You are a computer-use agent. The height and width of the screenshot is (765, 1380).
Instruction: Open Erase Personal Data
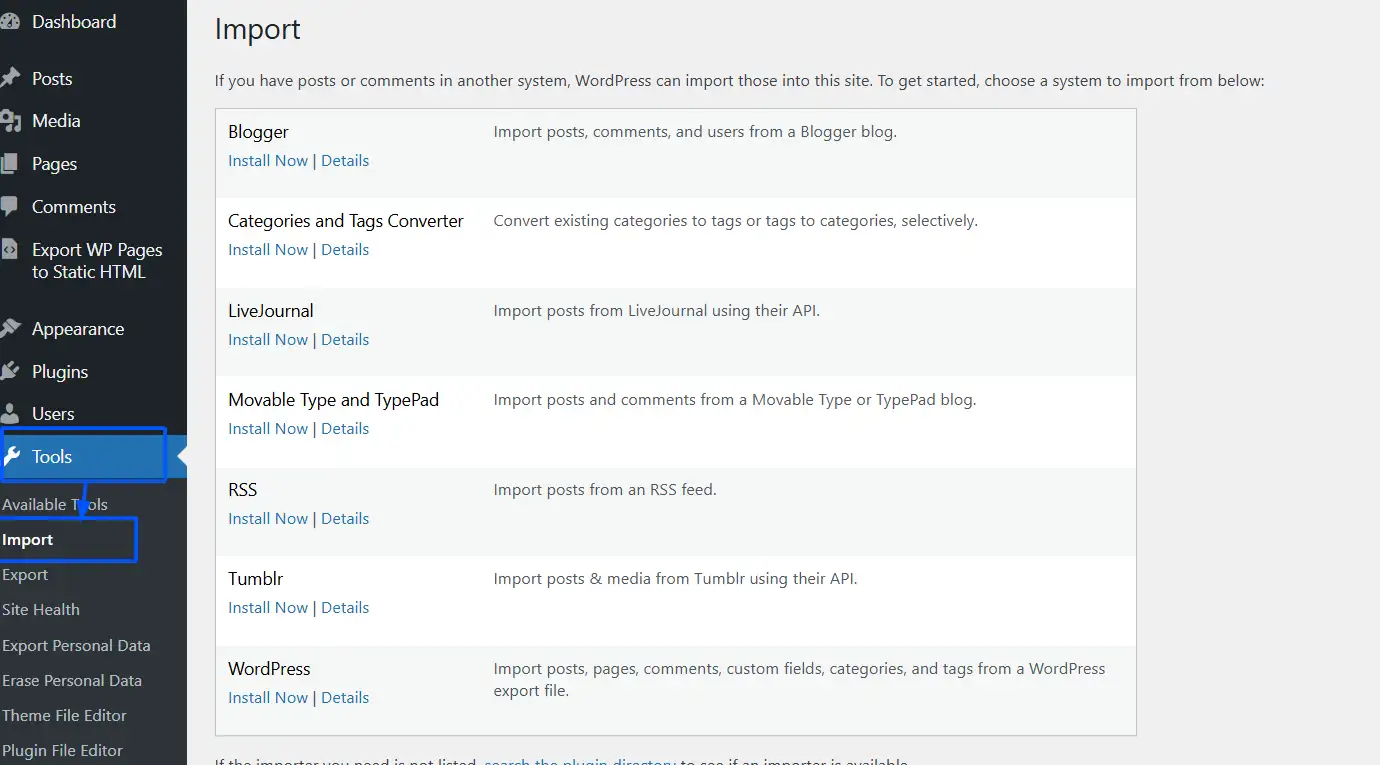(72, 681)
